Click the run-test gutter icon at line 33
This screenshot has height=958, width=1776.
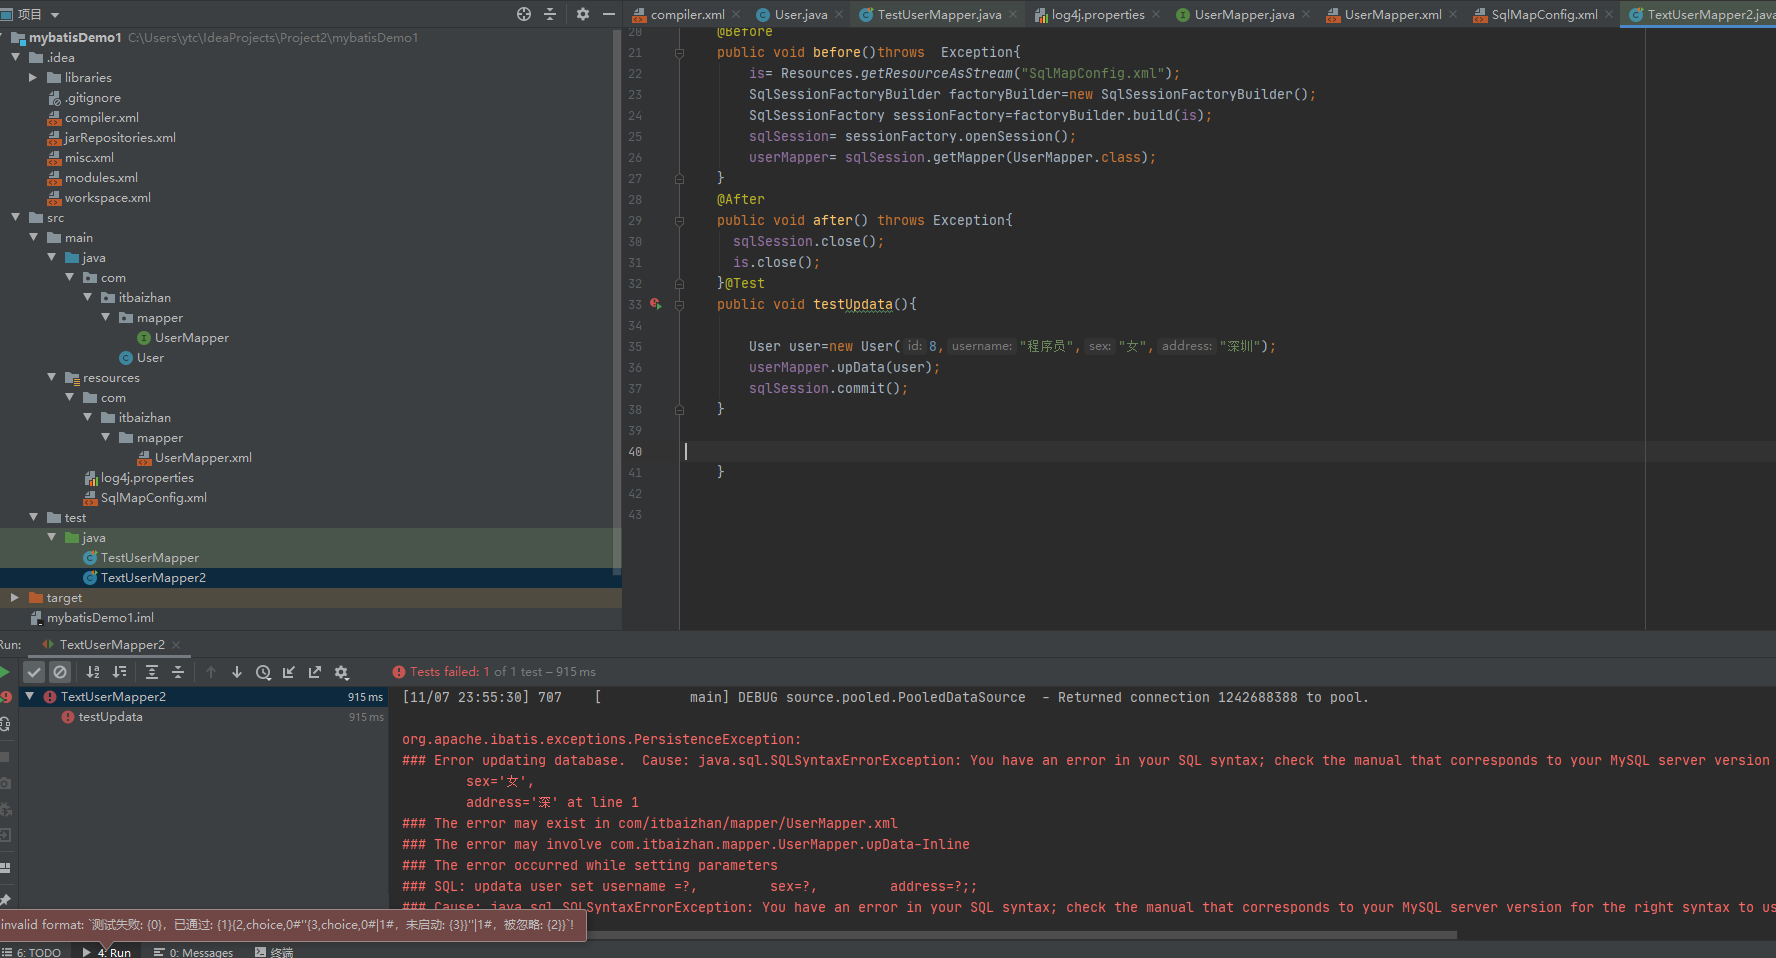(x=655, y=304)
